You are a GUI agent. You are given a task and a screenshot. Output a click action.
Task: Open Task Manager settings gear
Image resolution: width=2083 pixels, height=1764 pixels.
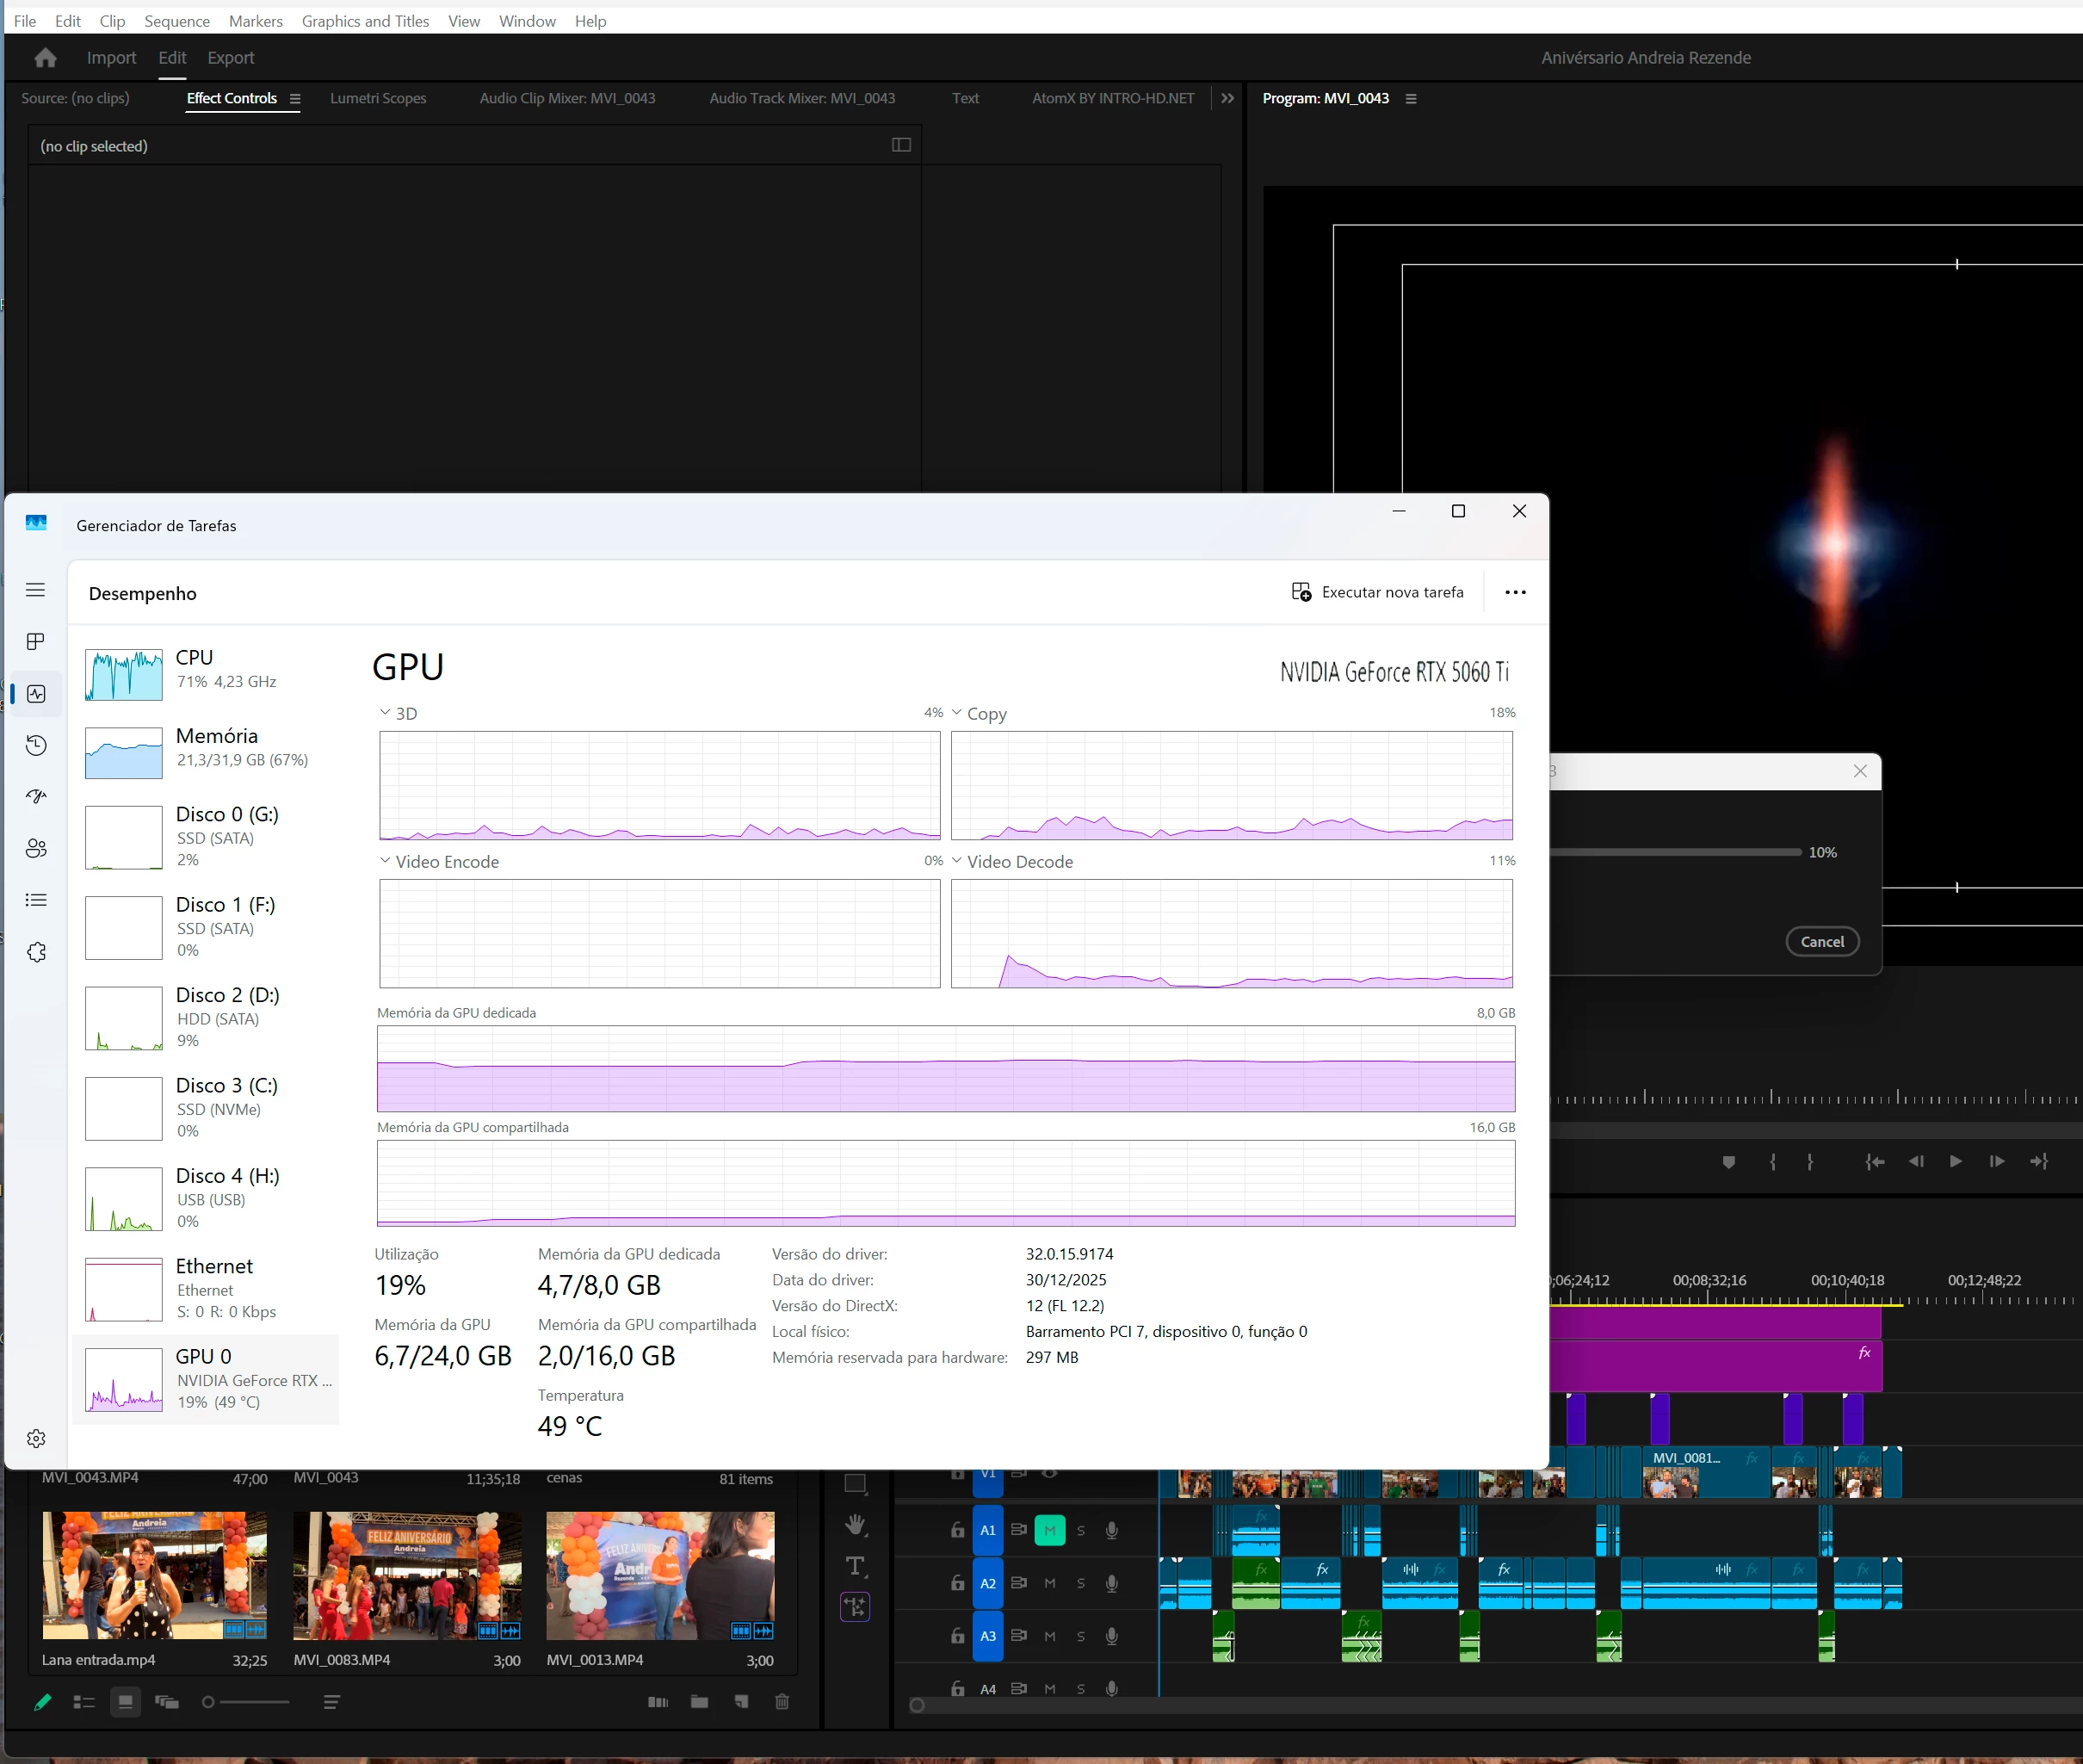point(36,1439)
